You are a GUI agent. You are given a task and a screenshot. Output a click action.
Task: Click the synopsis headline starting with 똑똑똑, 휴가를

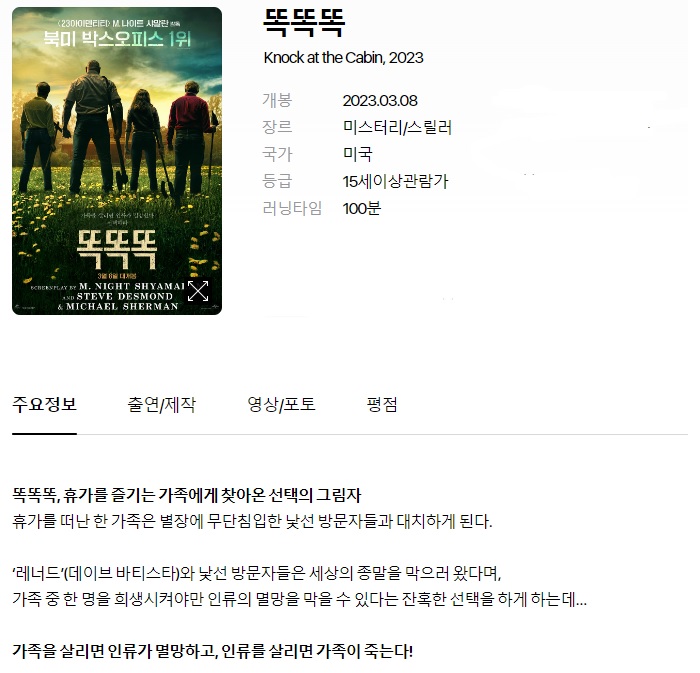coord(187,495)
